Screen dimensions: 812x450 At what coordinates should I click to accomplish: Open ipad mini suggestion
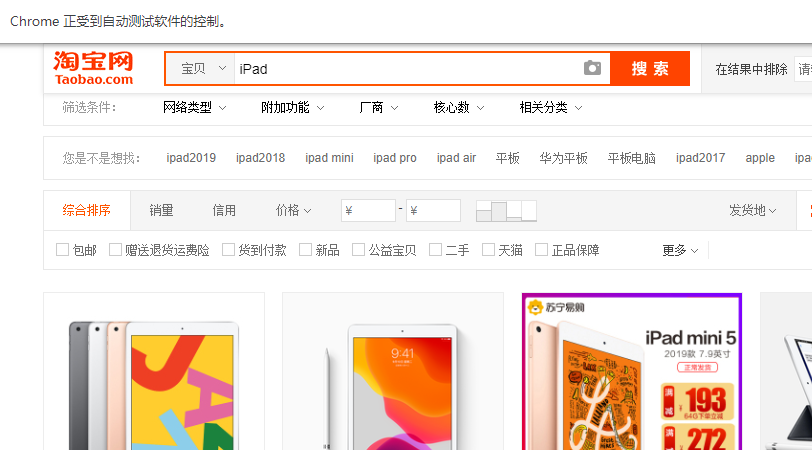click(329, 158)
